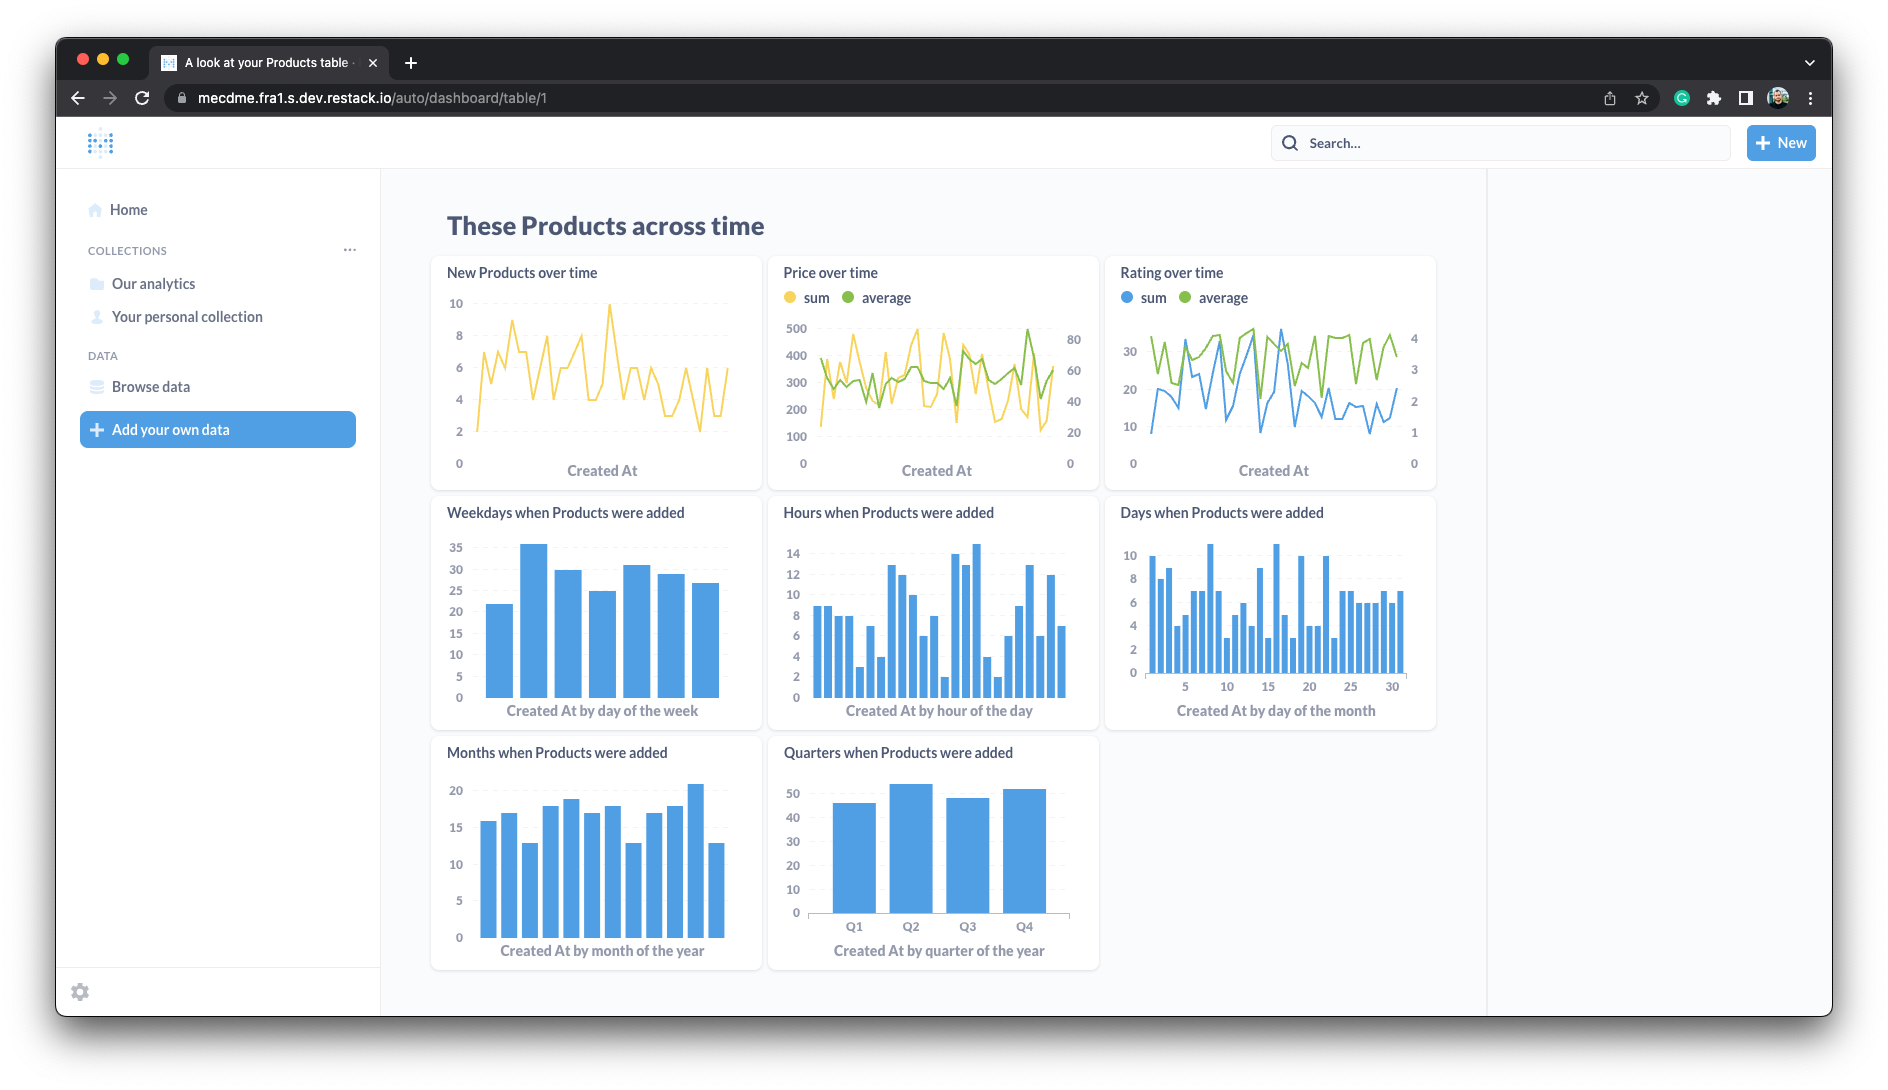
Task: Bookmark page with star icon
Action: (1642, 98)
